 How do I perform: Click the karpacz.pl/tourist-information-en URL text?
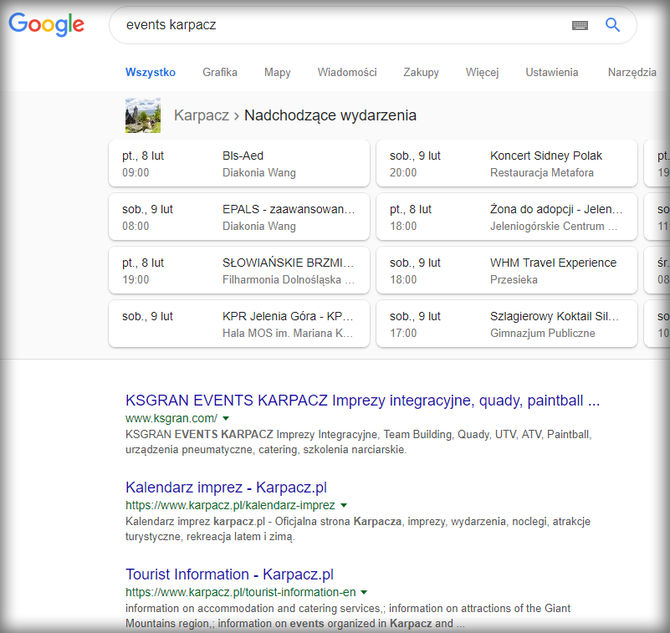click(x=241, y=592)
